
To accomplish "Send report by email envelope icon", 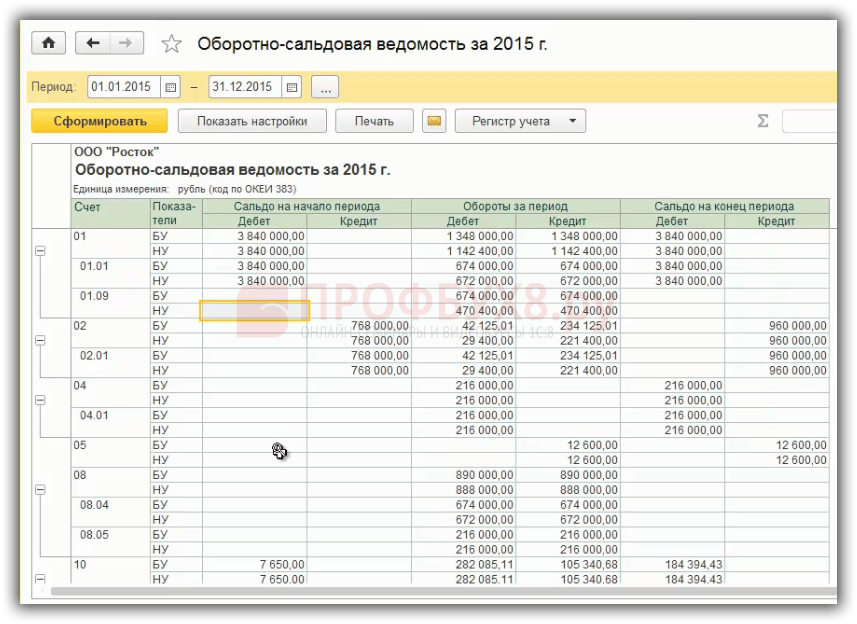I will (x=434, y=121).
